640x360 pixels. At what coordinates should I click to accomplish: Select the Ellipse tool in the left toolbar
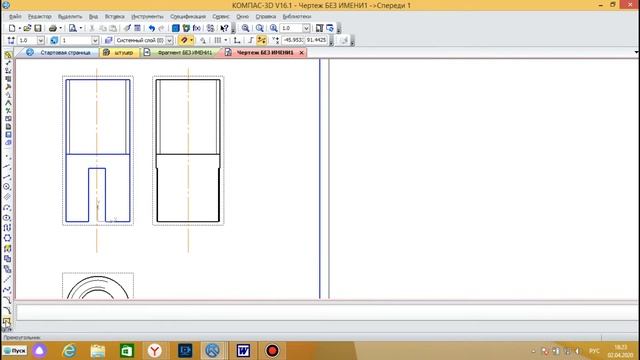tap(7, 218)
